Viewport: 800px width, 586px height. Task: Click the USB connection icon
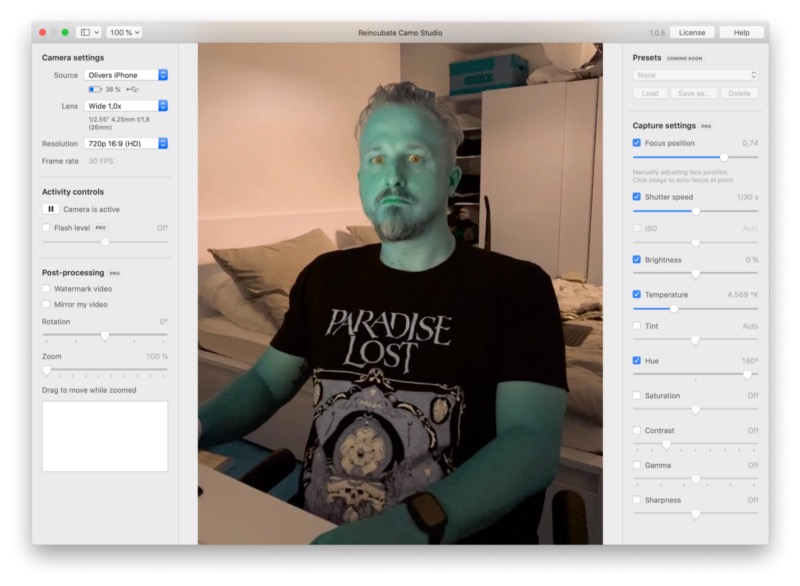click(132, 90)
